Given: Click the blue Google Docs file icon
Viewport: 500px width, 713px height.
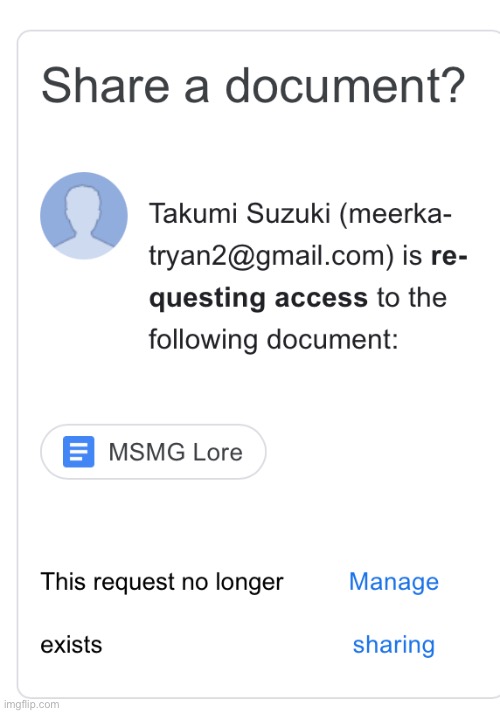Looking at the screenshot, I should [79, 452].
